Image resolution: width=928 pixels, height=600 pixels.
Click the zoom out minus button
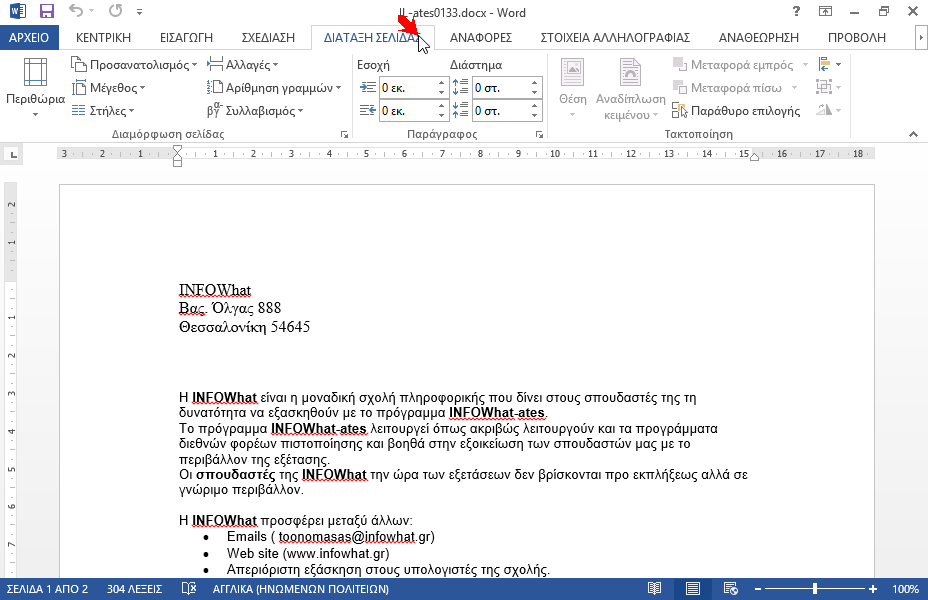tap(758, 589)
